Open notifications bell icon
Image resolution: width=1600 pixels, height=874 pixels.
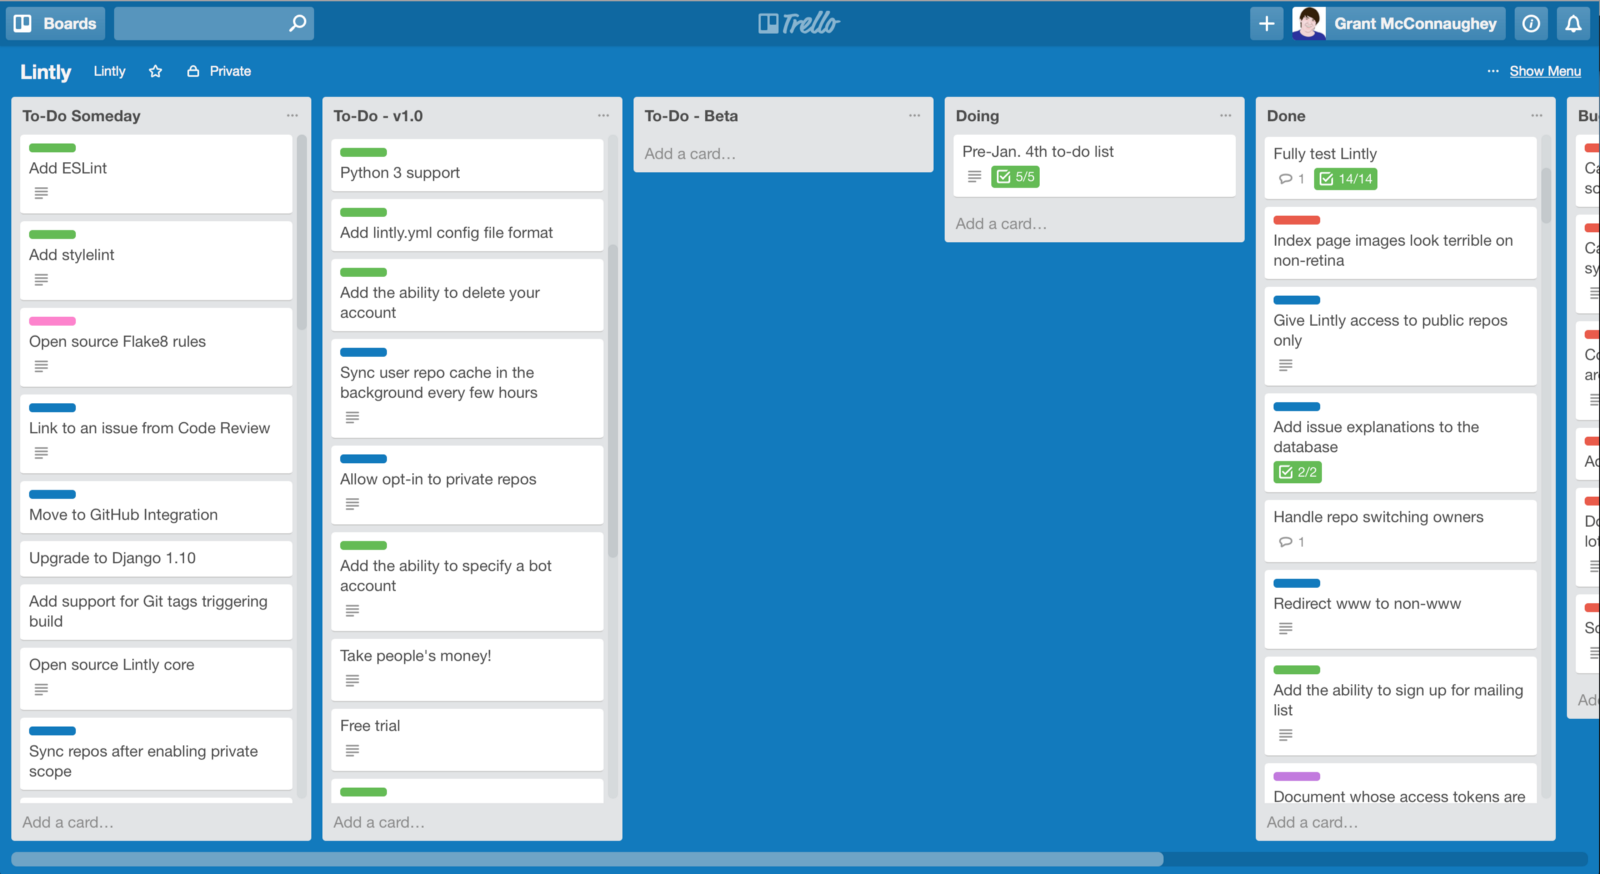point(1573,23)
